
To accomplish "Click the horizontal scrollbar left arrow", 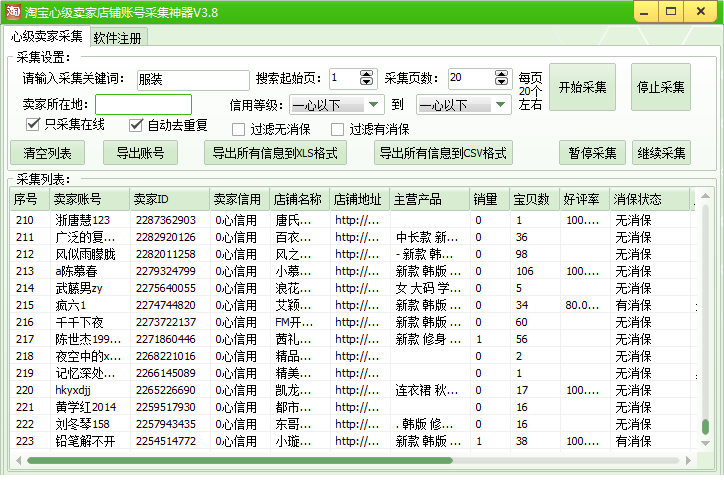I will [18, 460].
